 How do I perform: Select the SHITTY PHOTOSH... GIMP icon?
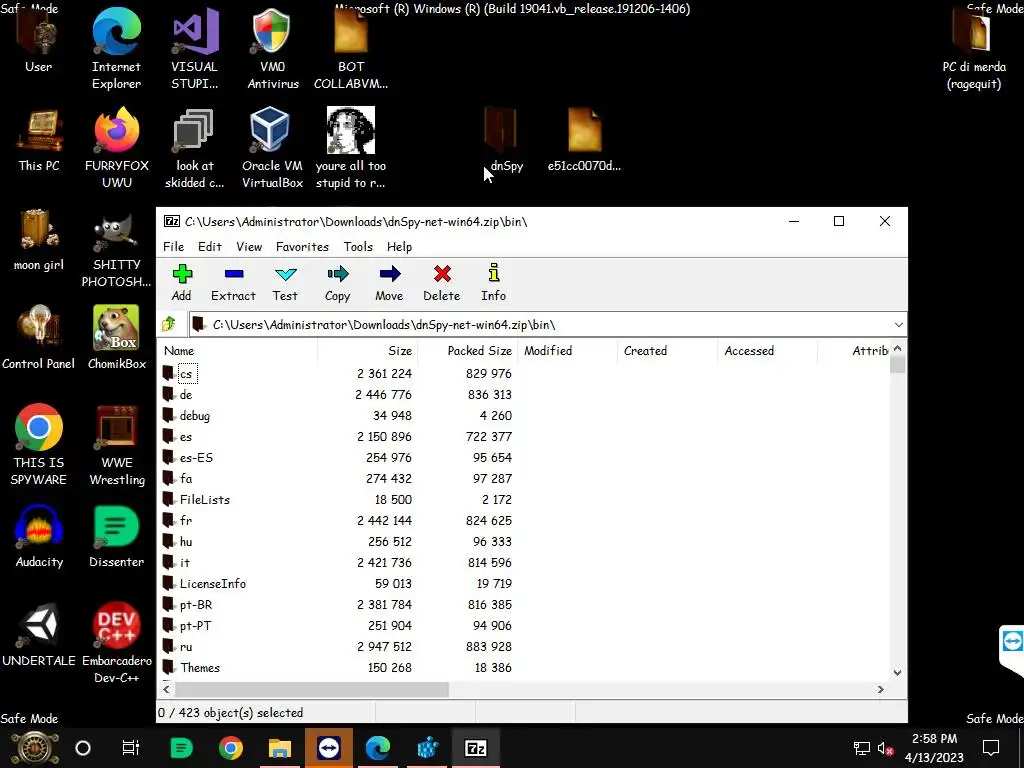[x=116, y=248]
